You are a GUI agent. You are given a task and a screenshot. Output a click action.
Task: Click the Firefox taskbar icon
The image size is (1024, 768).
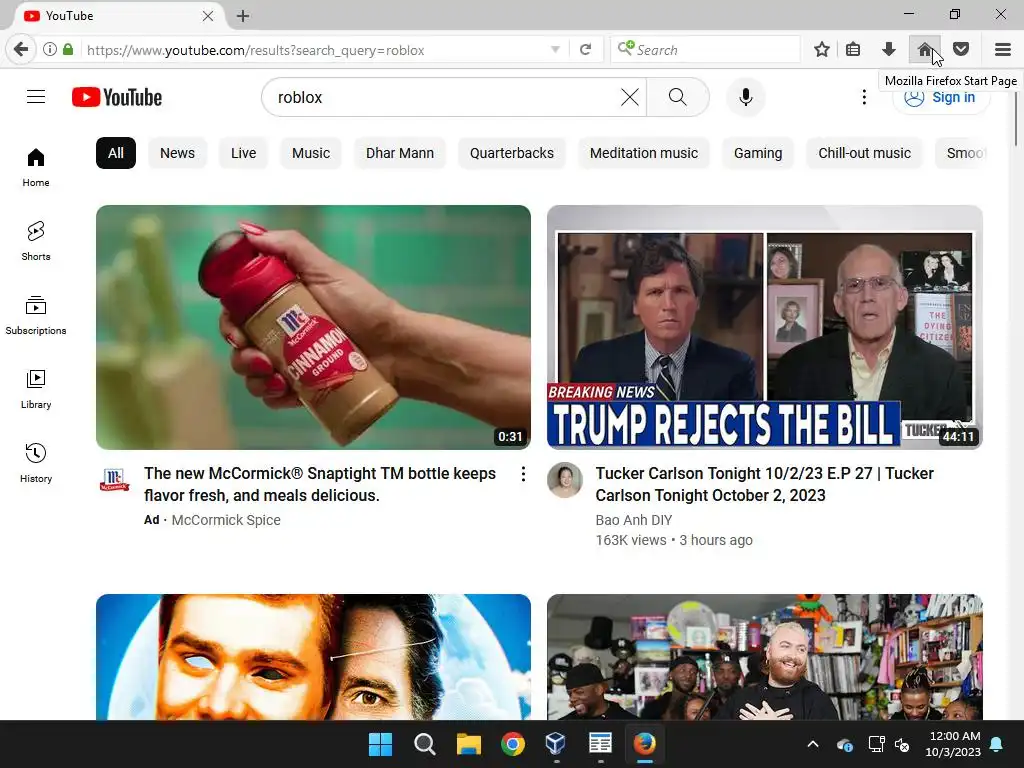click(x=645, y=744)
